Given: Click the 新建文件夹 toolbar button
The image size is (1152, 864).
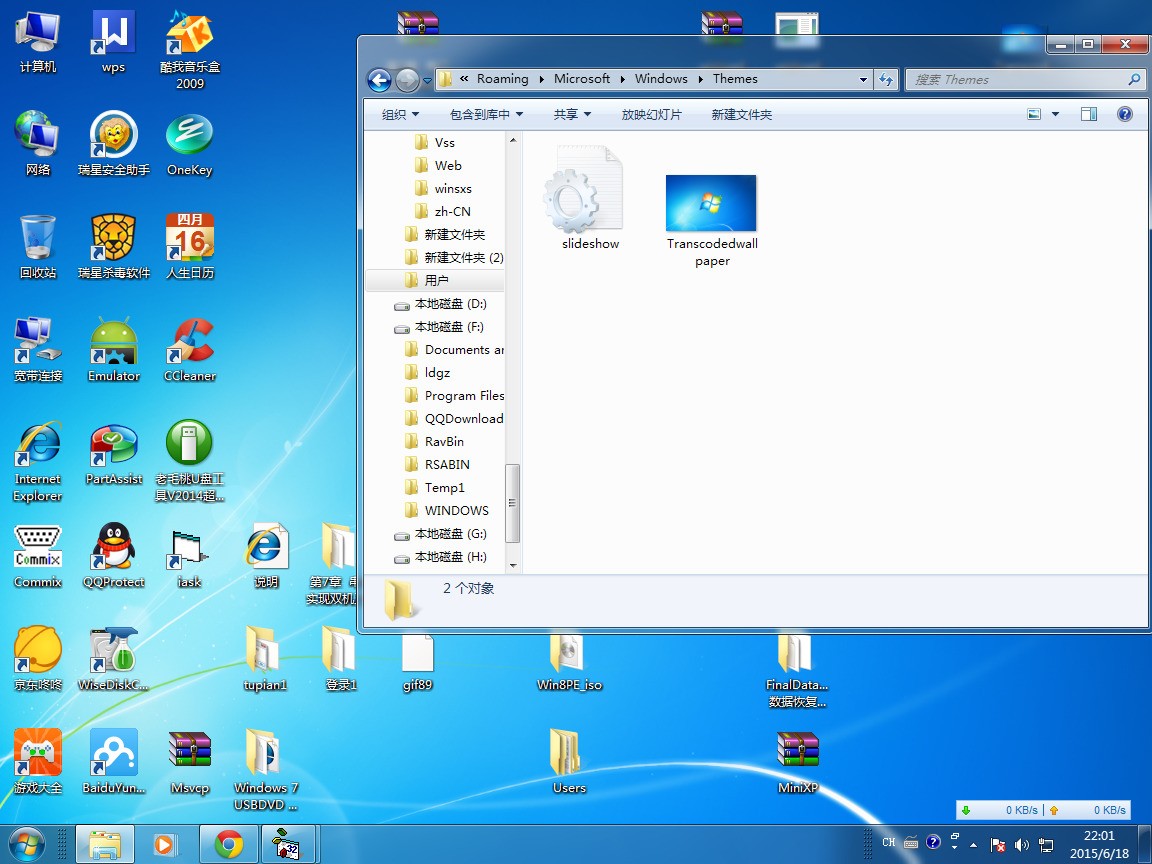Looking at the screenshot, I should 741,115.
